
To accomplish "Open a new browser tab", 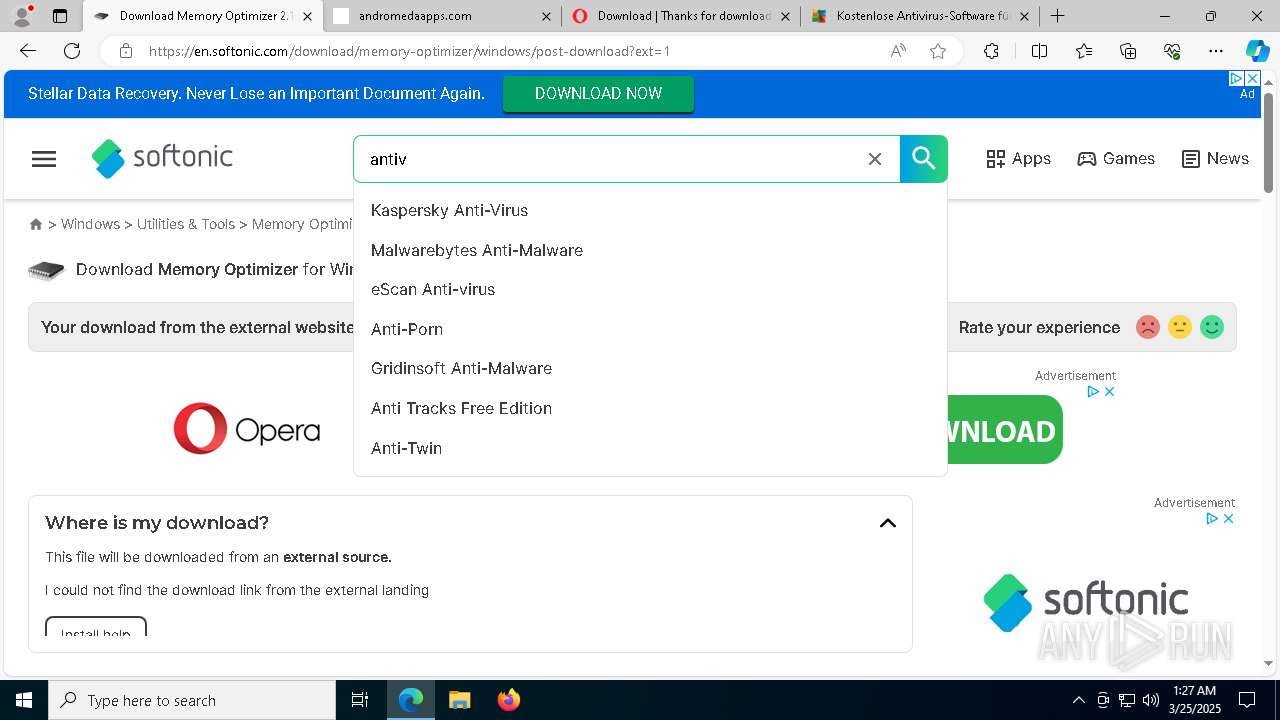I will click(x=1057, y=16).
